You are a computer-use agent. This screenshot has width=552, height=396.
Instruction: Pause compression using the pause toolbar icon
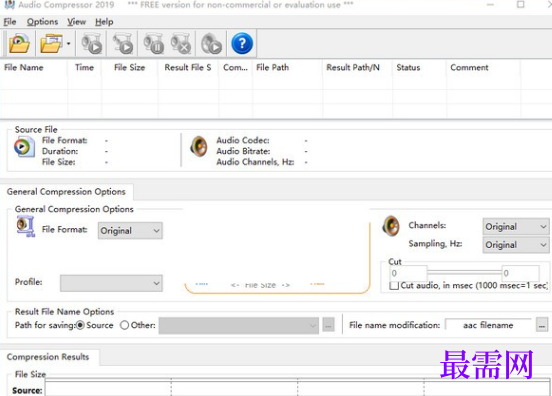tap(154, 44)
